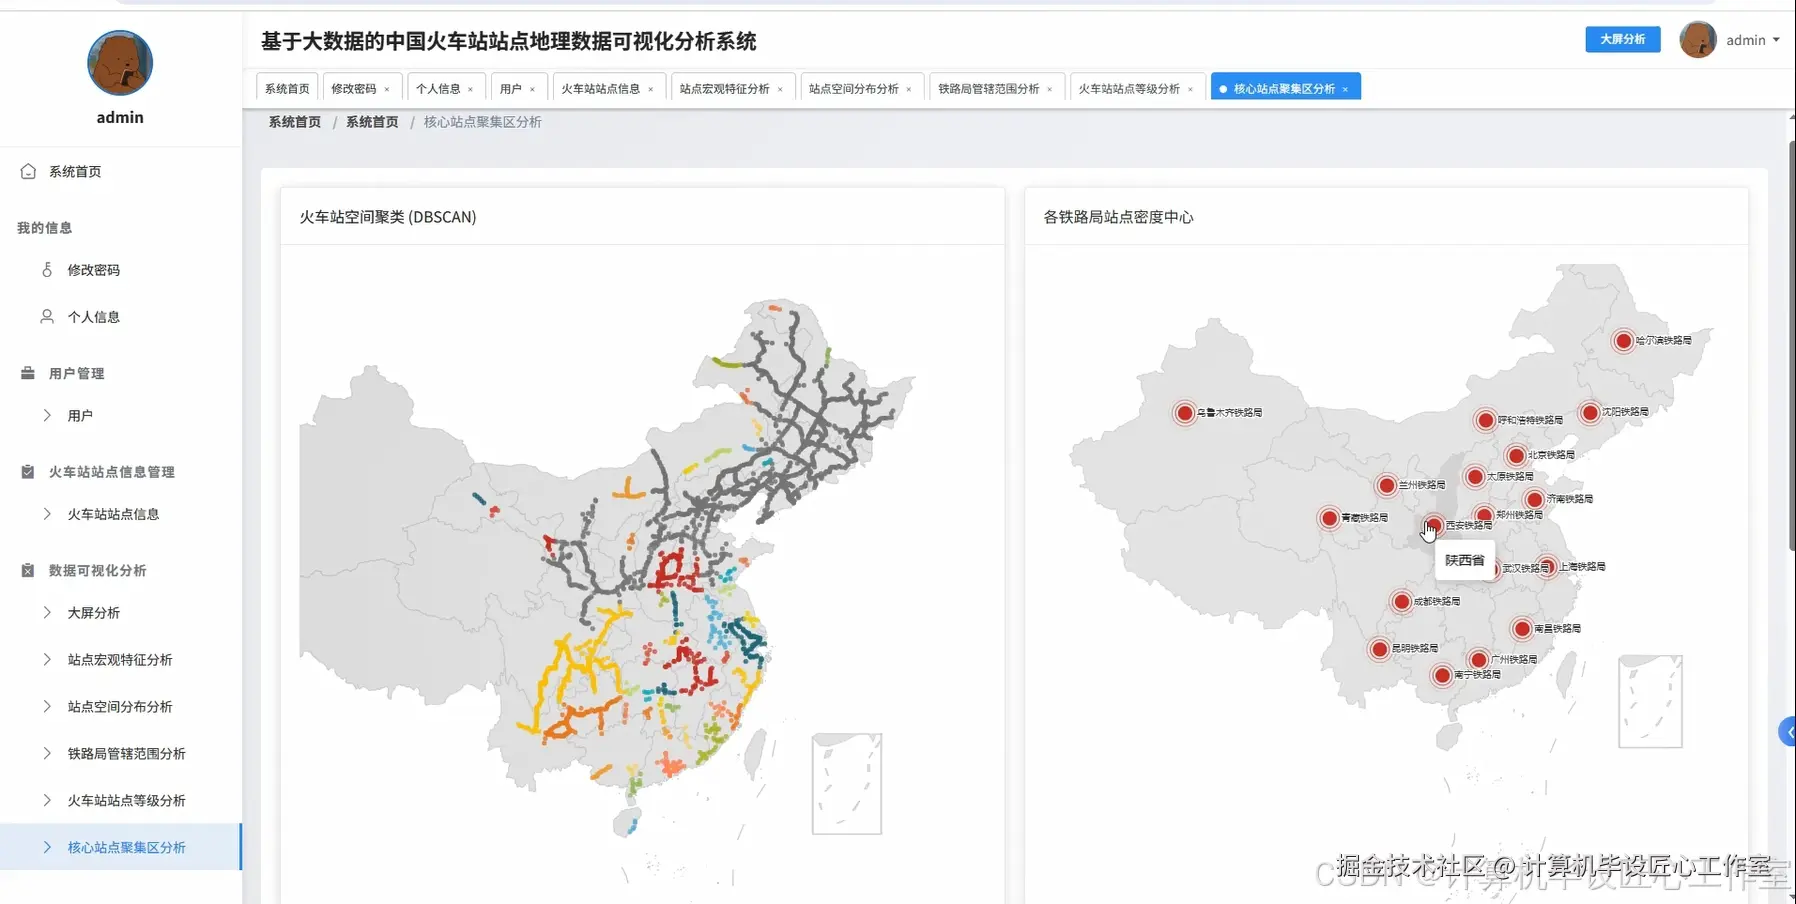Screen dimensions: 1796x904
Task: Click the panel icon beside 数据可视化分析
Action: coord(27,569)
